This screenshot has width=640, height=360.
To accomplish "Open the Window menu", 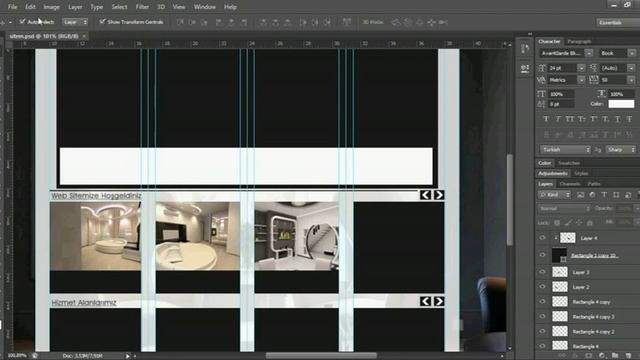I will (x=204, y=7).
